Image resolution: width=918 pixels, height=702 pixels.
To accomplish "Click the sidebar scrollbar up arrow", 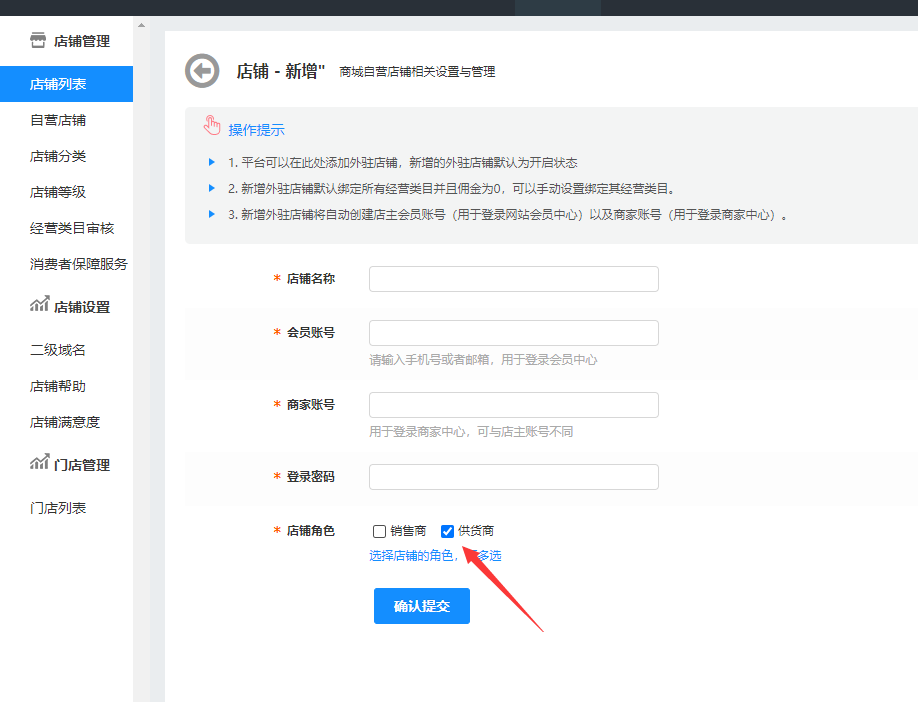I will point(141,24).
